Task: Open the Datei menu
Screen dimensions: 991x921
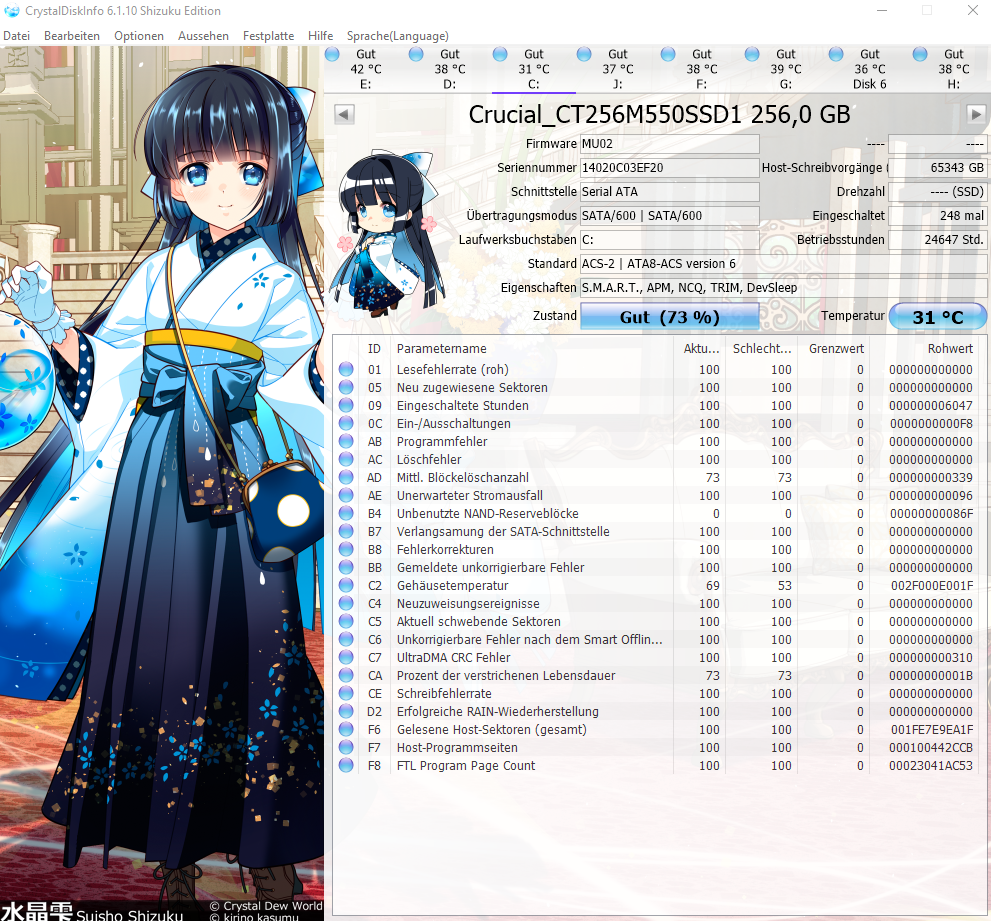Action: pyautogui.click(x=16, y=36)
